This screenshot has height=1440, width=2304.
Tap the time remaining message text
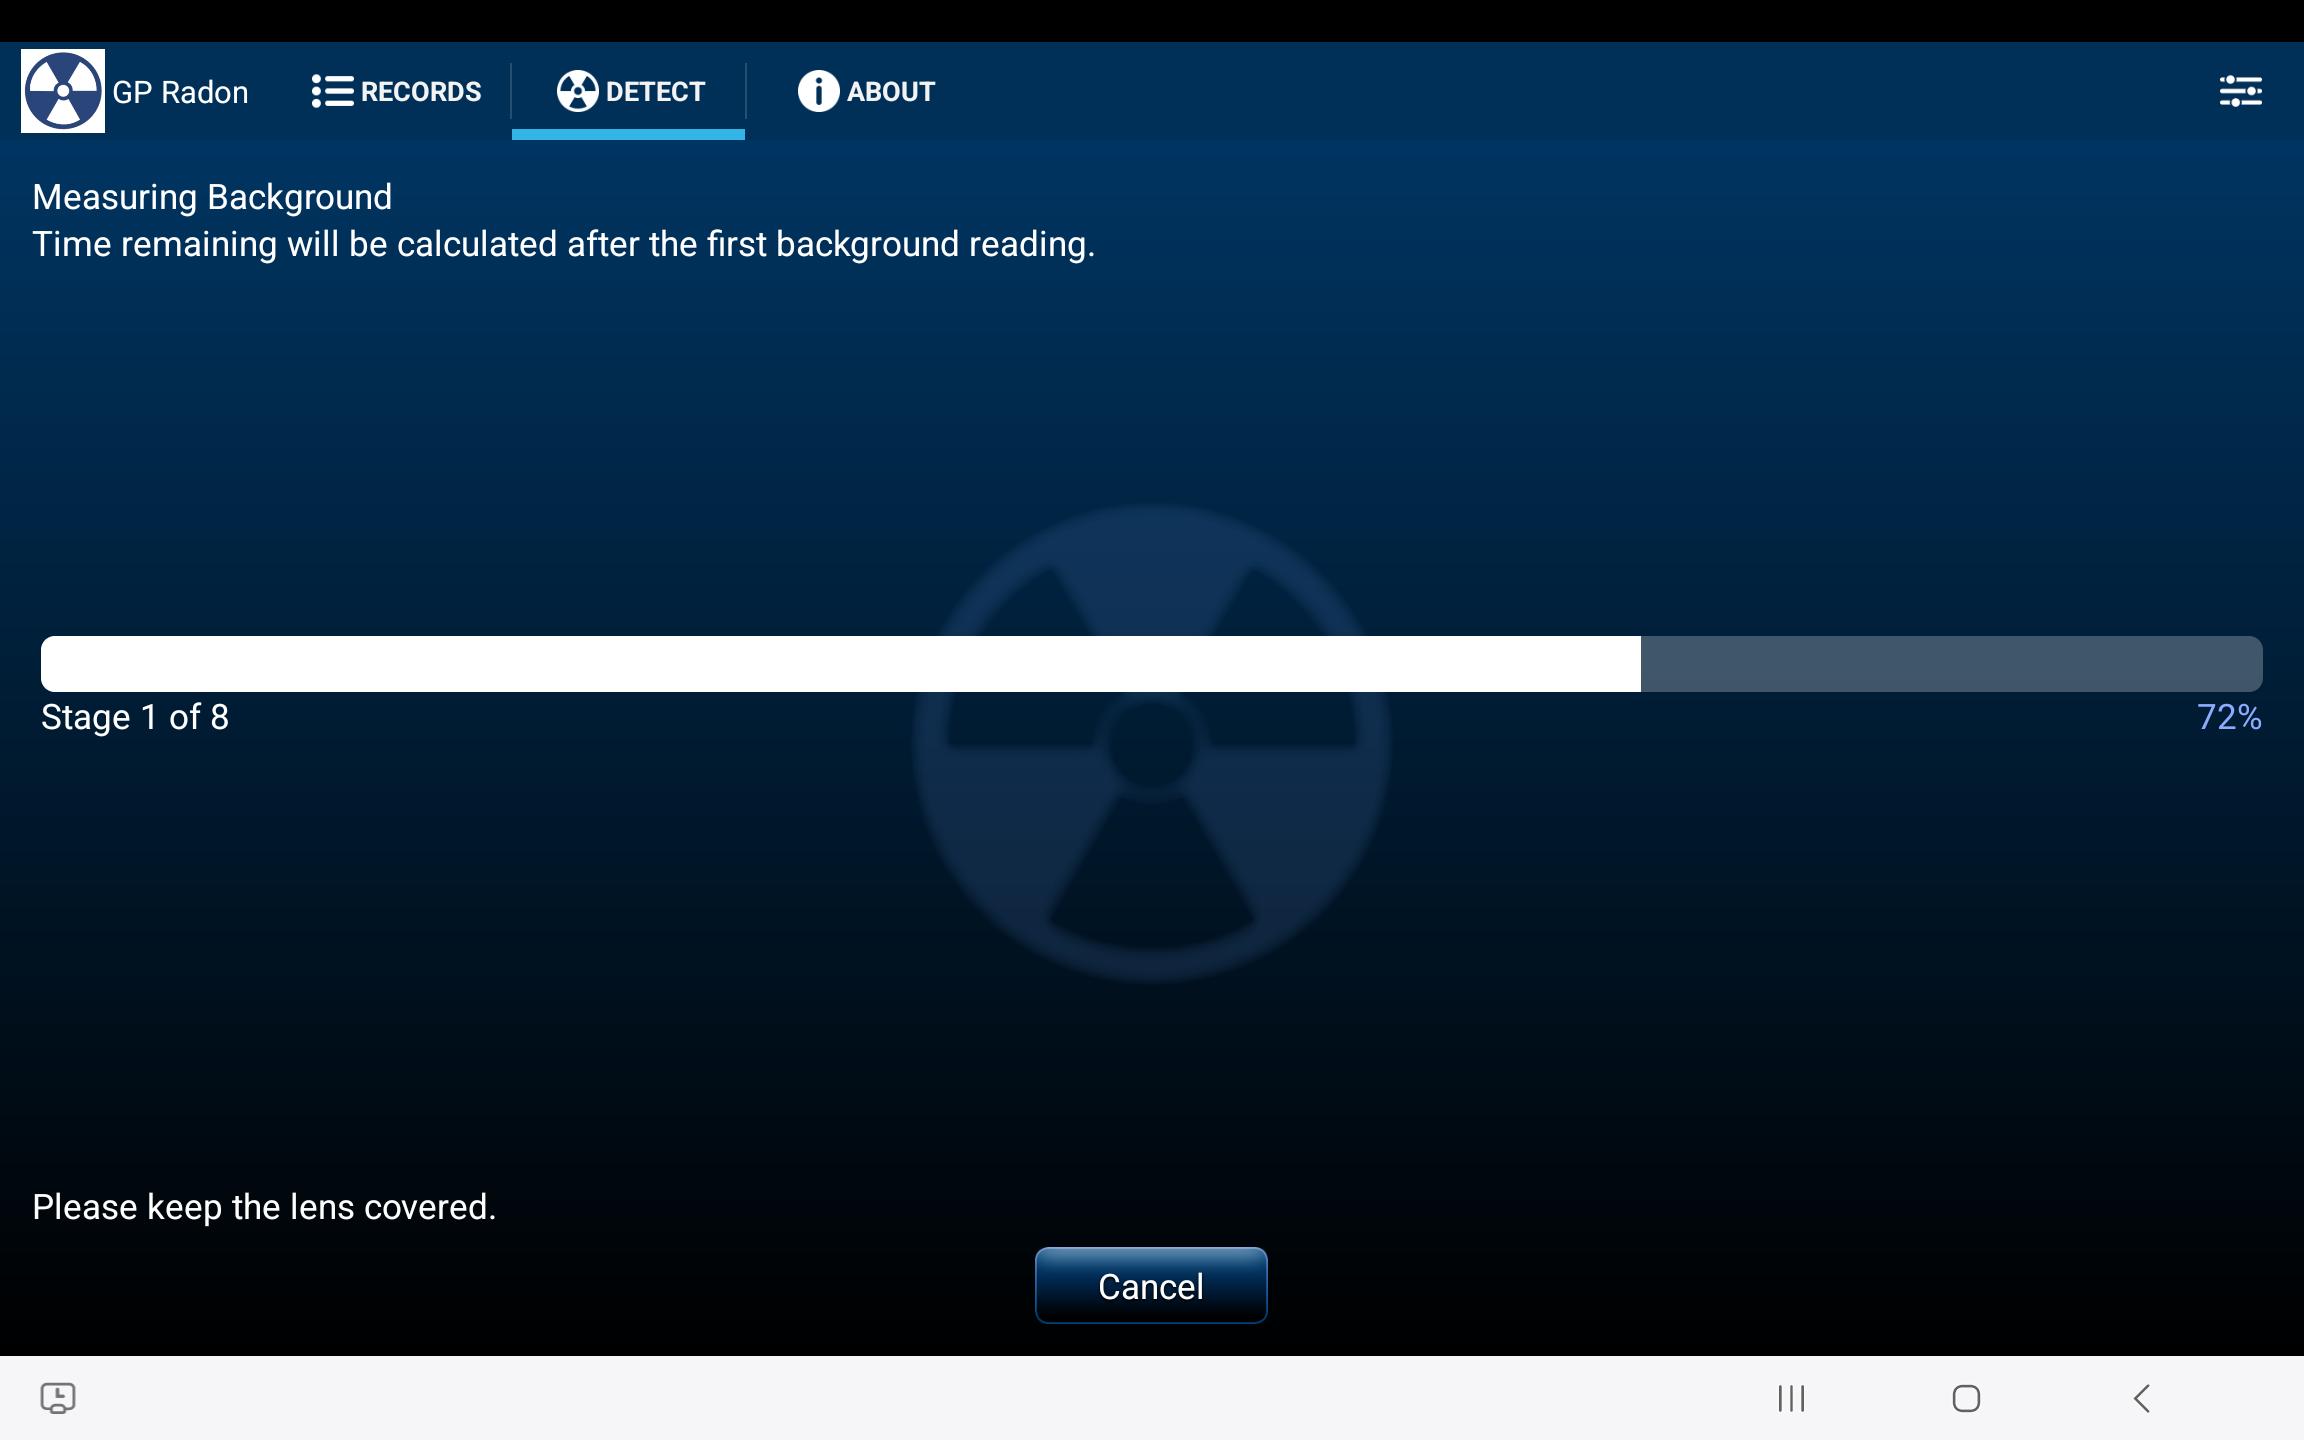pos(564,245)
